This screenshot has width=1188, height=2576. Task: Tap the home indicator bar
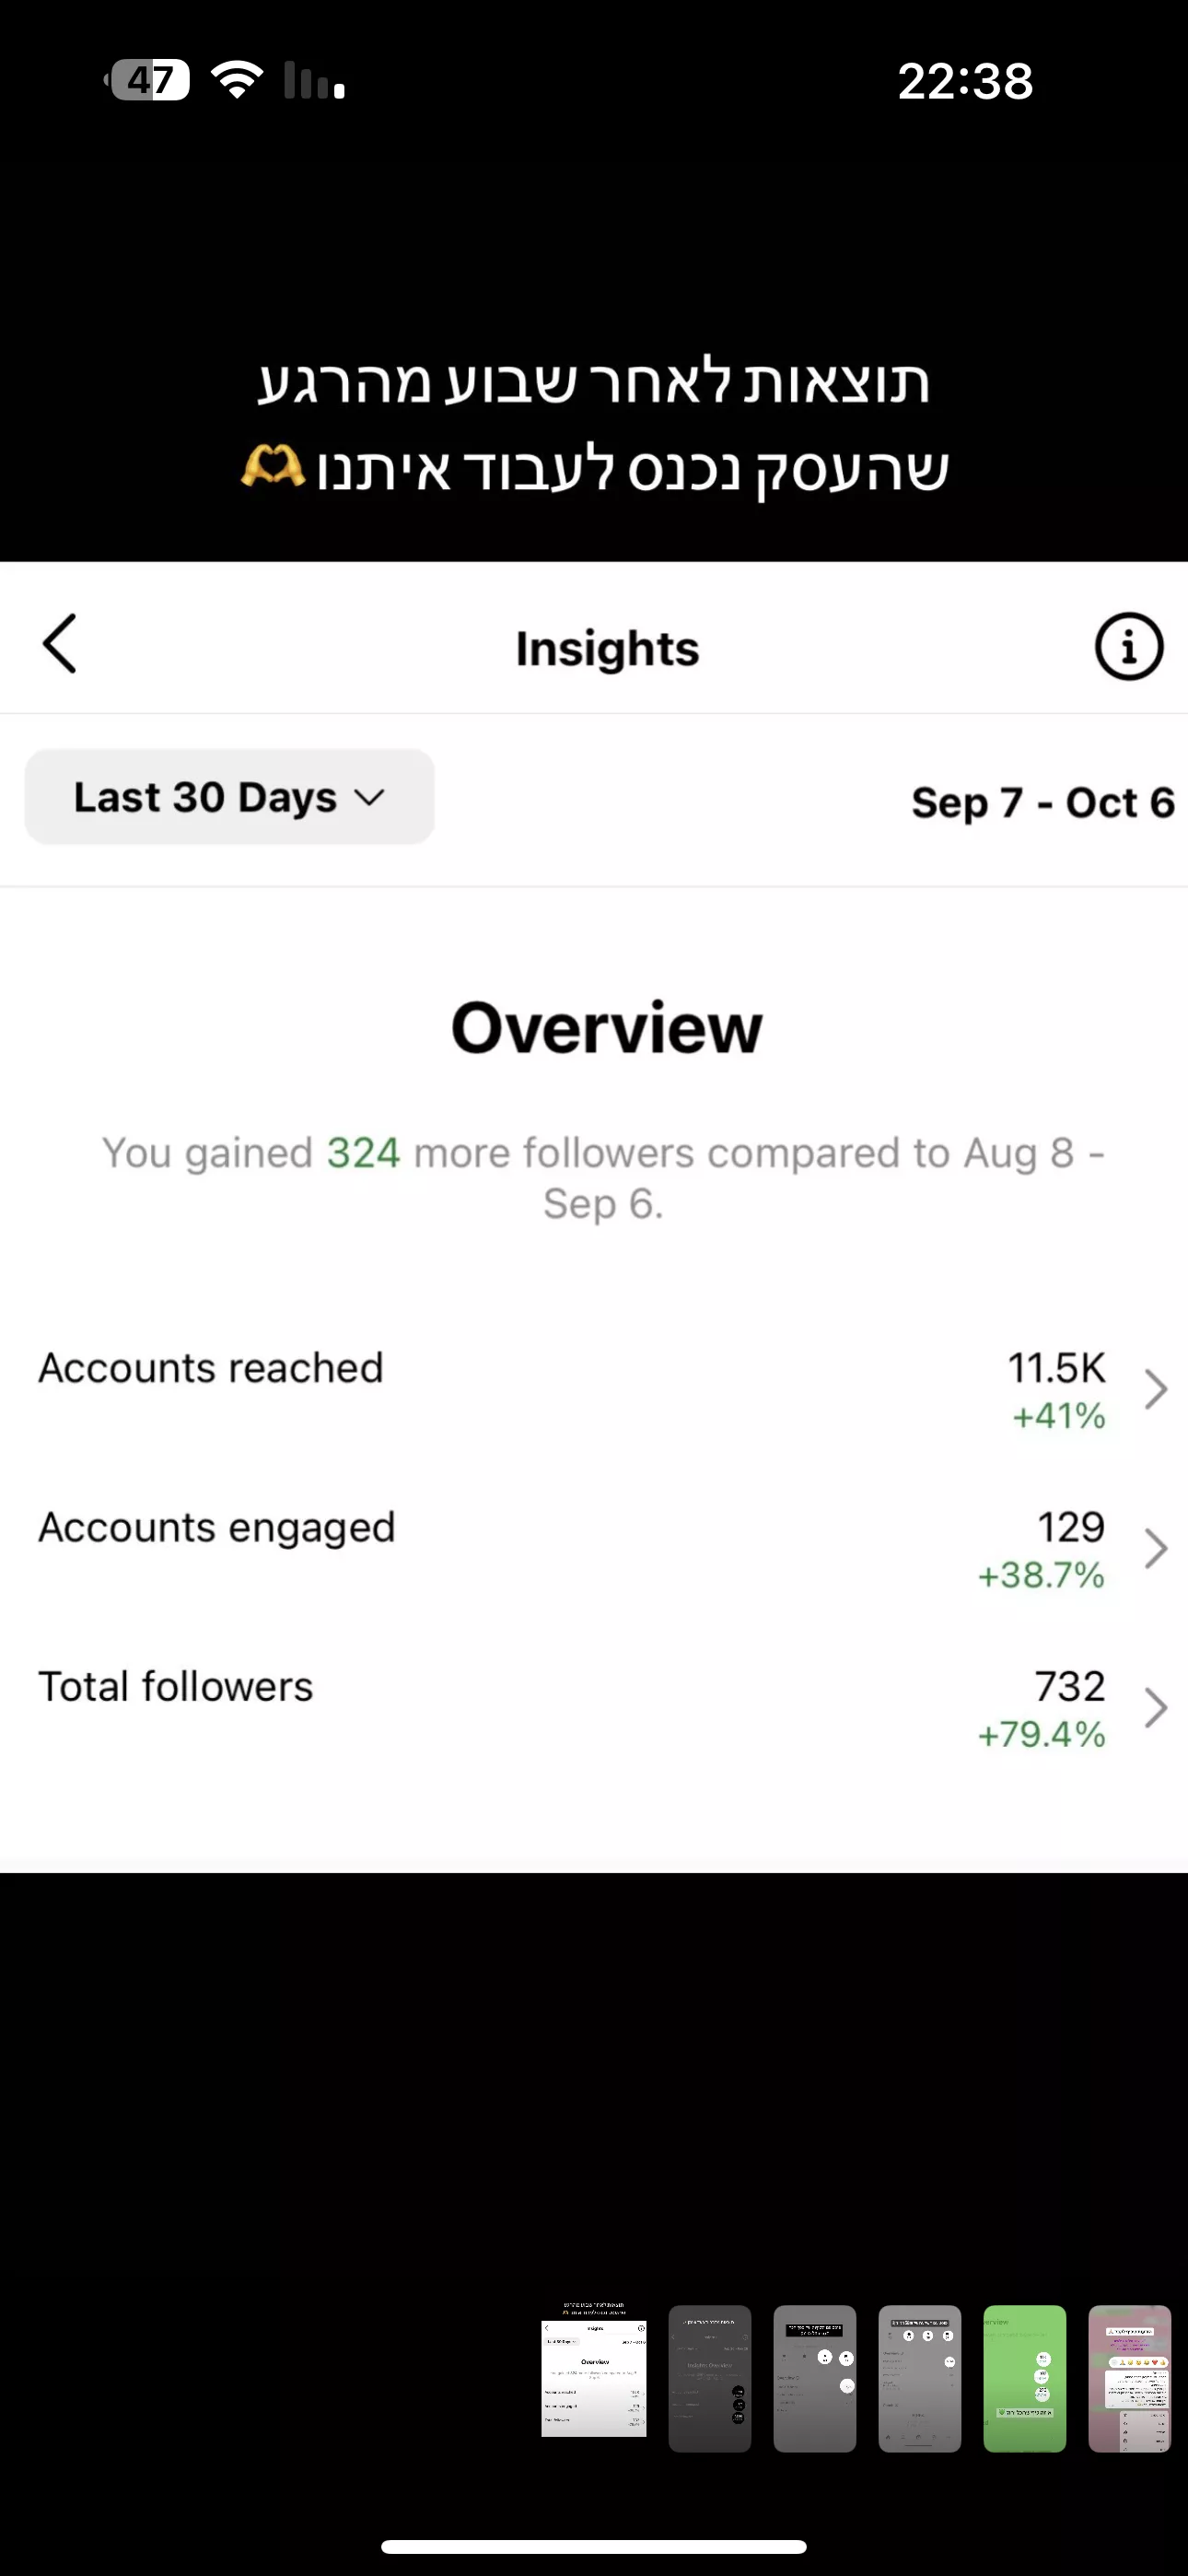(x=594, y=2546)
